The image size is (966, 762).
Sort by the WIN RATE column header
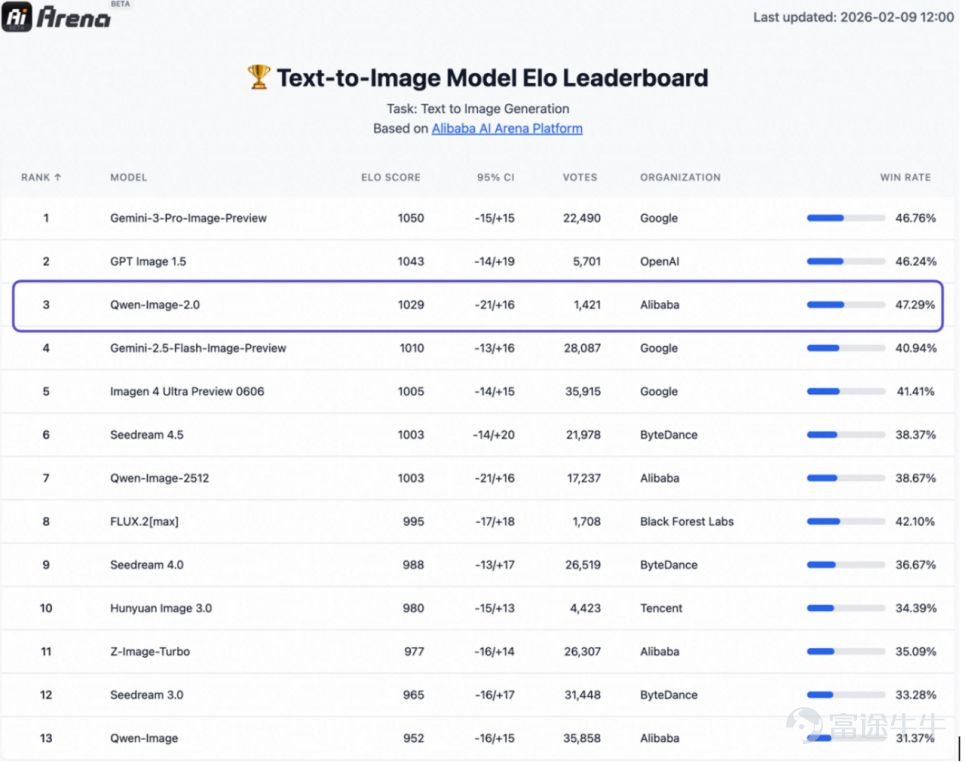point(905,177)
